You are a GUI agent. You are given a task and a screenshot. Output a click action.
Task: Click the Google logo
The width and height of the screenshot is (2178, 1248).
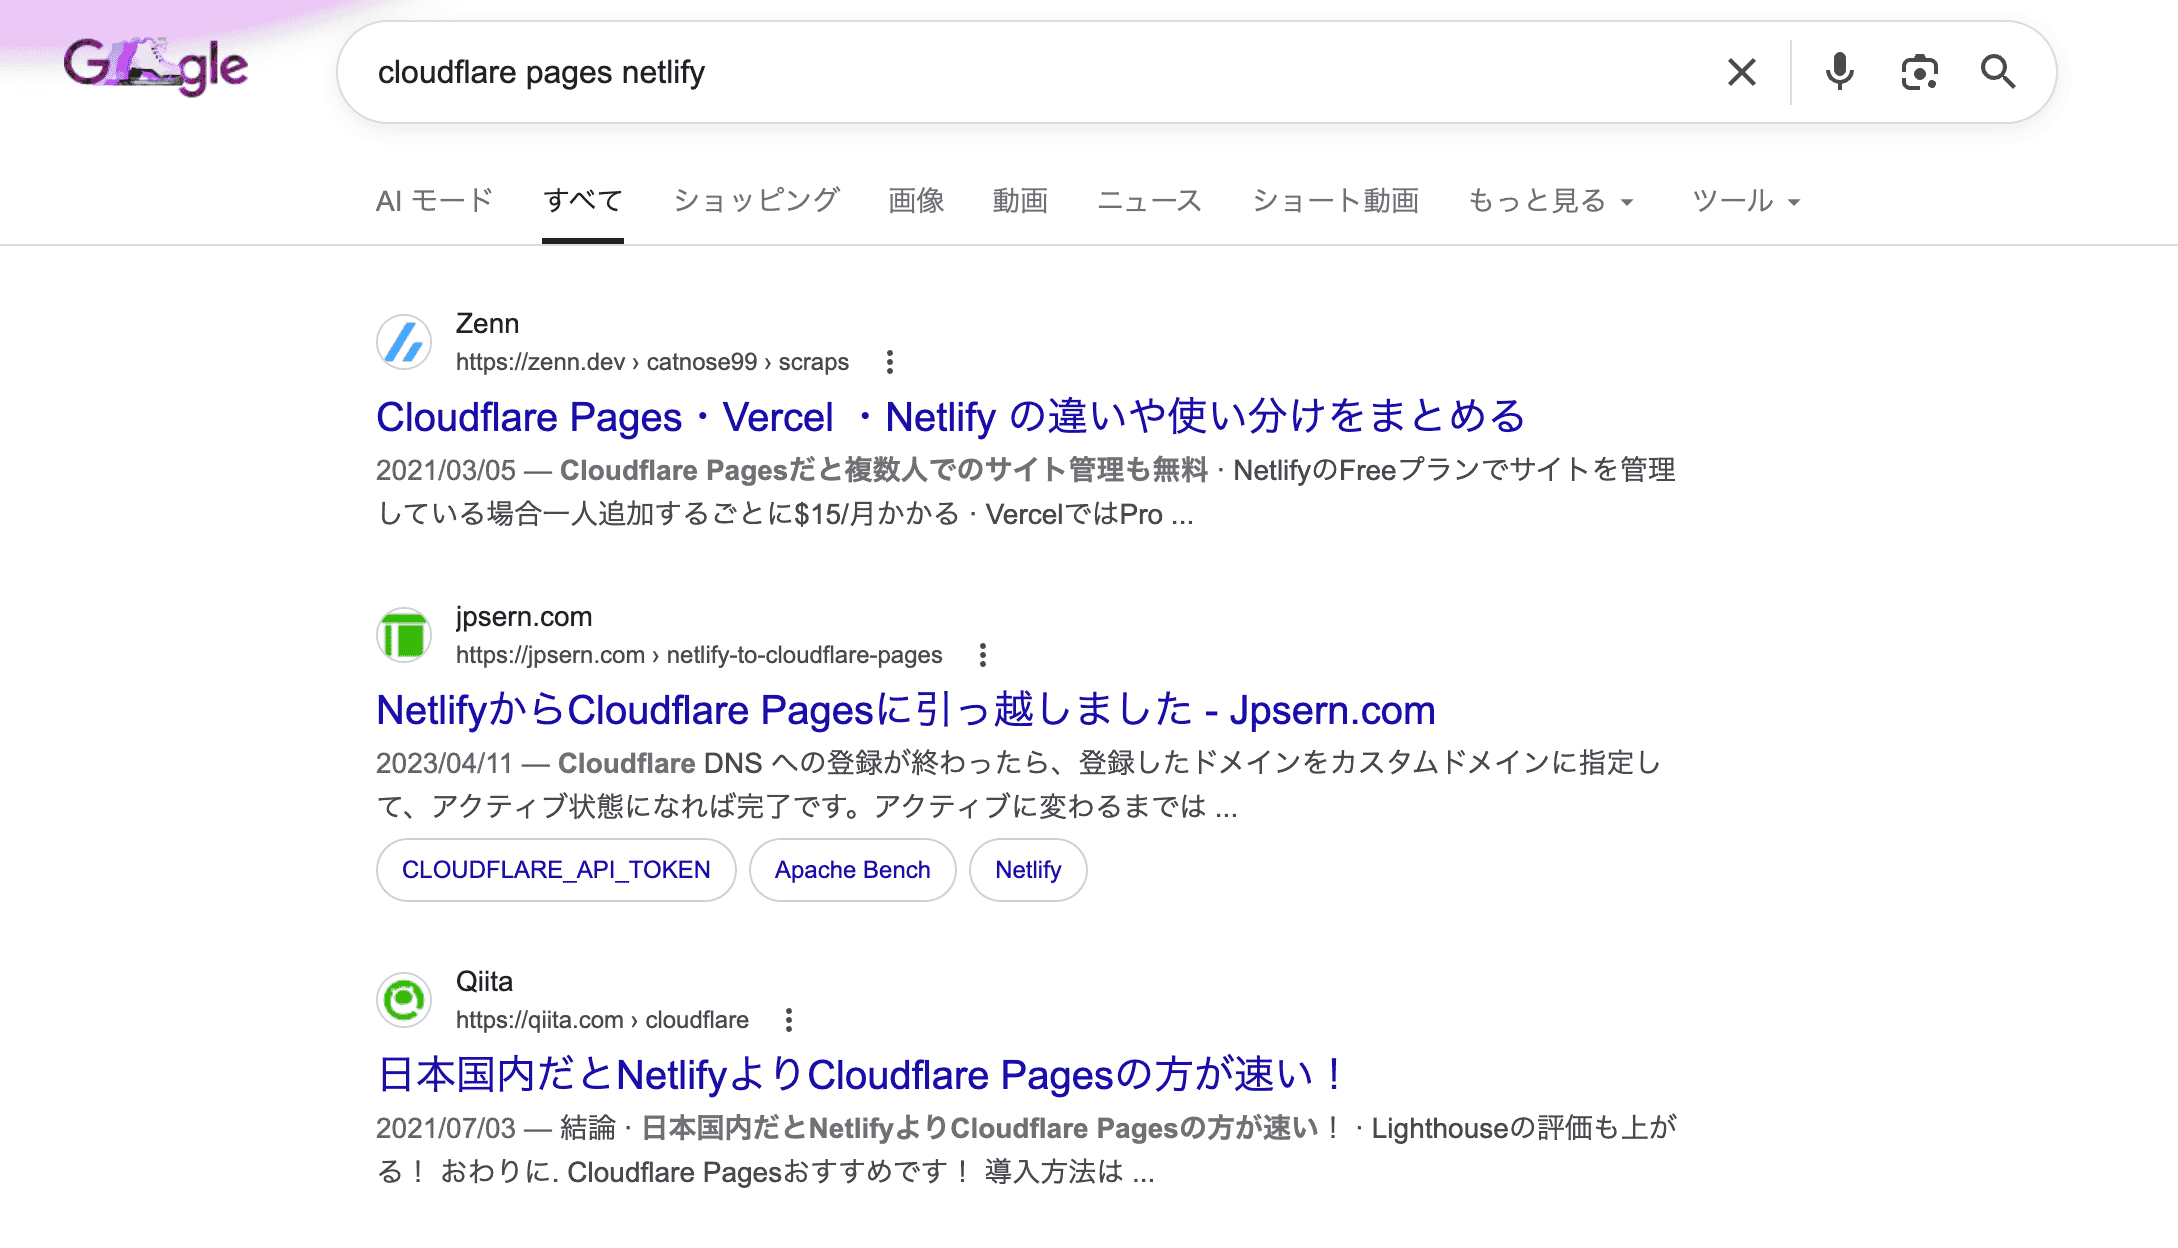point(156,67)
